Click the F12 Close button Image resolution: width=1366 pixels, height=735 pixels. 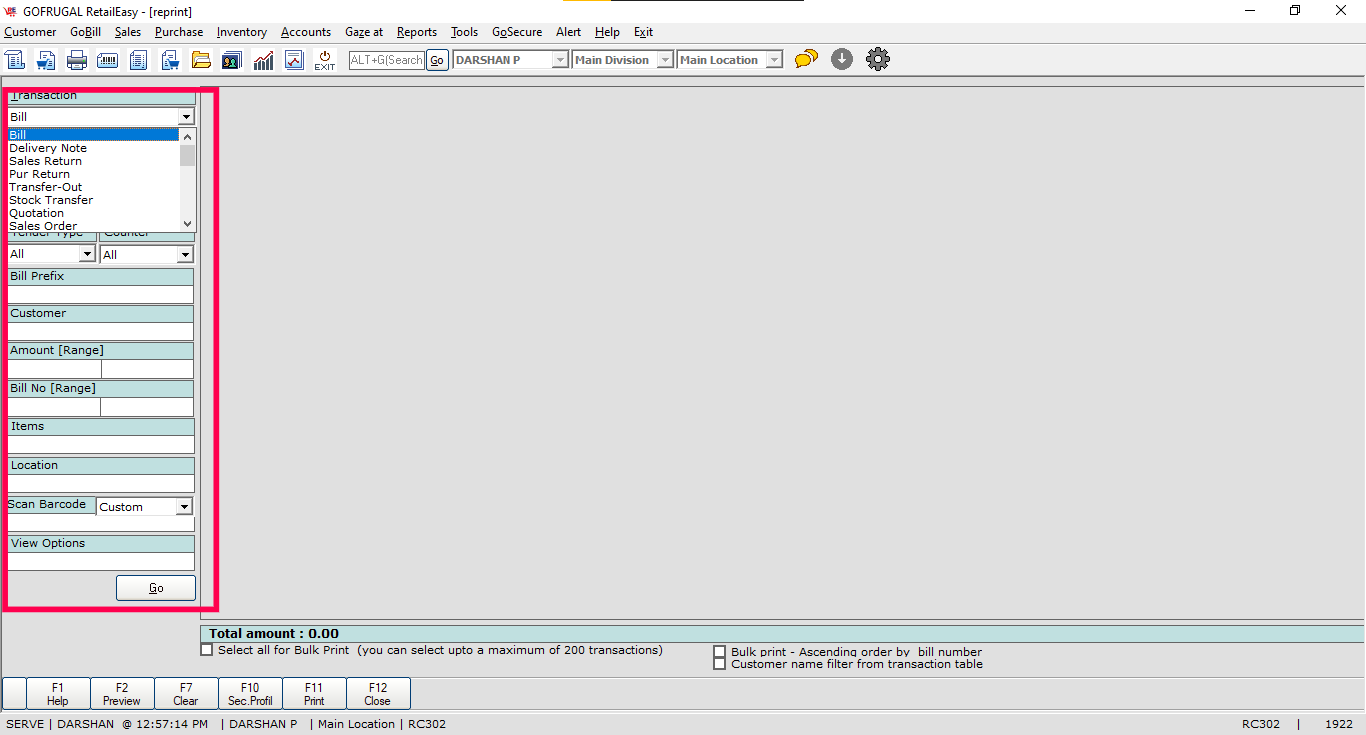[378, 694]
